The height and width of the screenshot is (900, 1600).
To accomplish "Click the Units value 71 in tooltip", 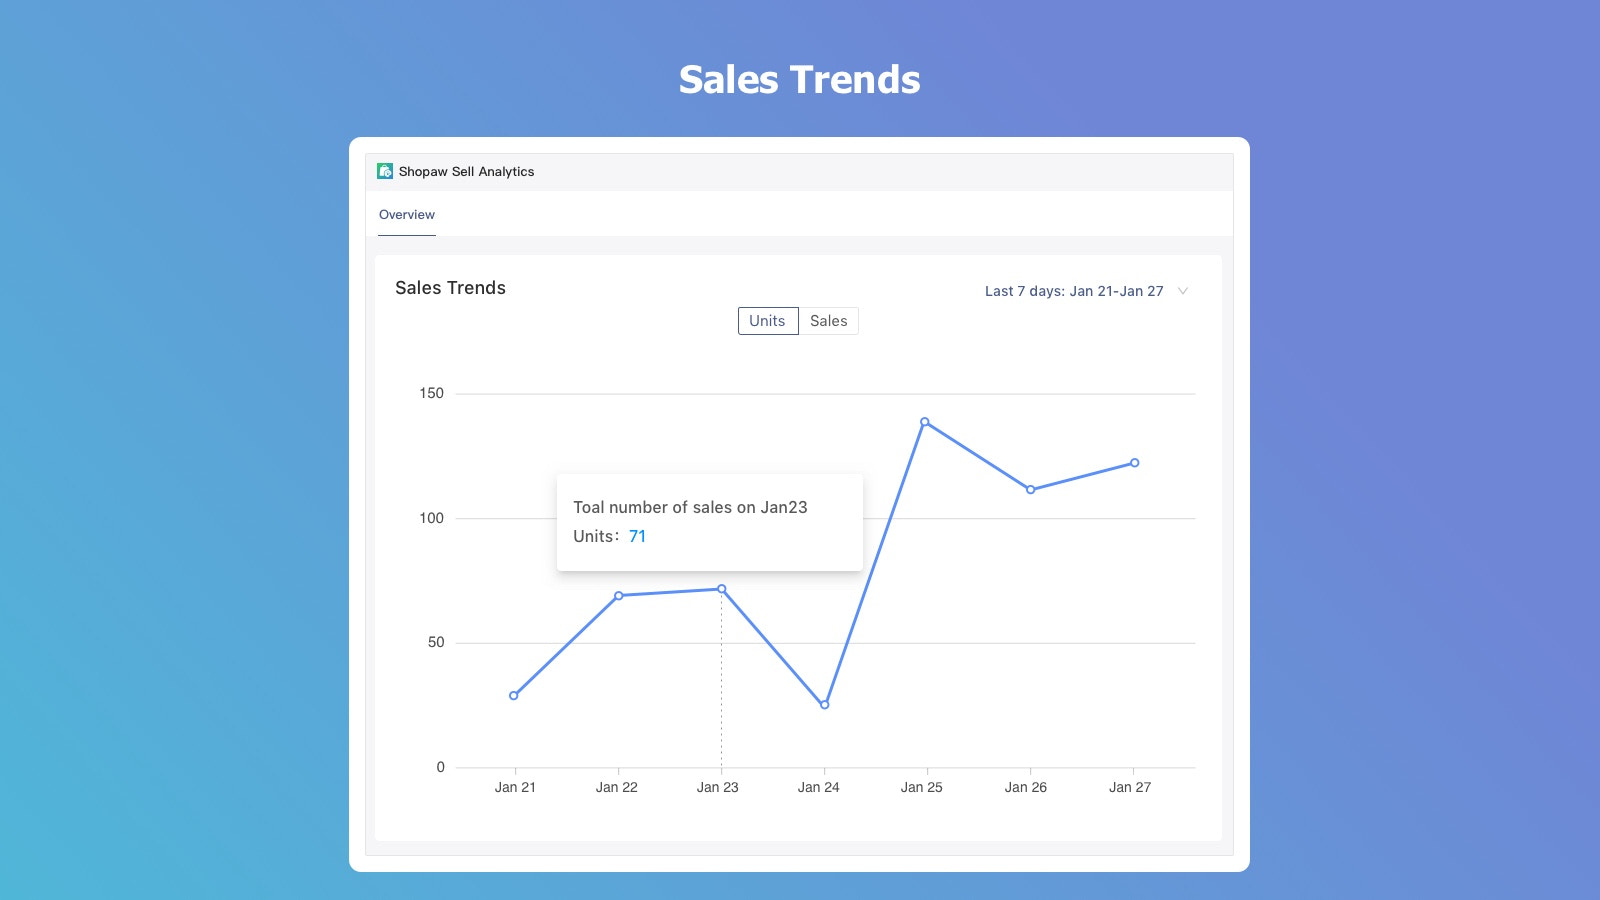I will pyautogui.click(x=637, y=536).
